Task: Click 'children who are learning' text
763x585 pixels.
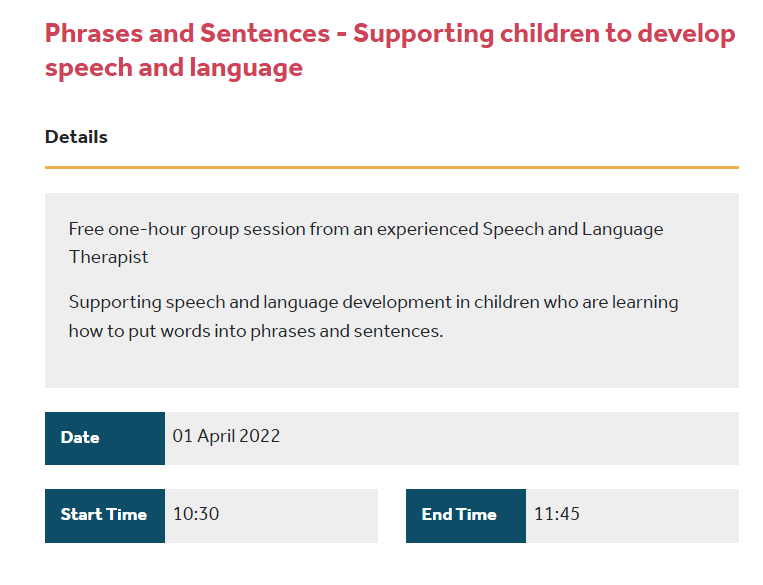Action: click(576, 302)
